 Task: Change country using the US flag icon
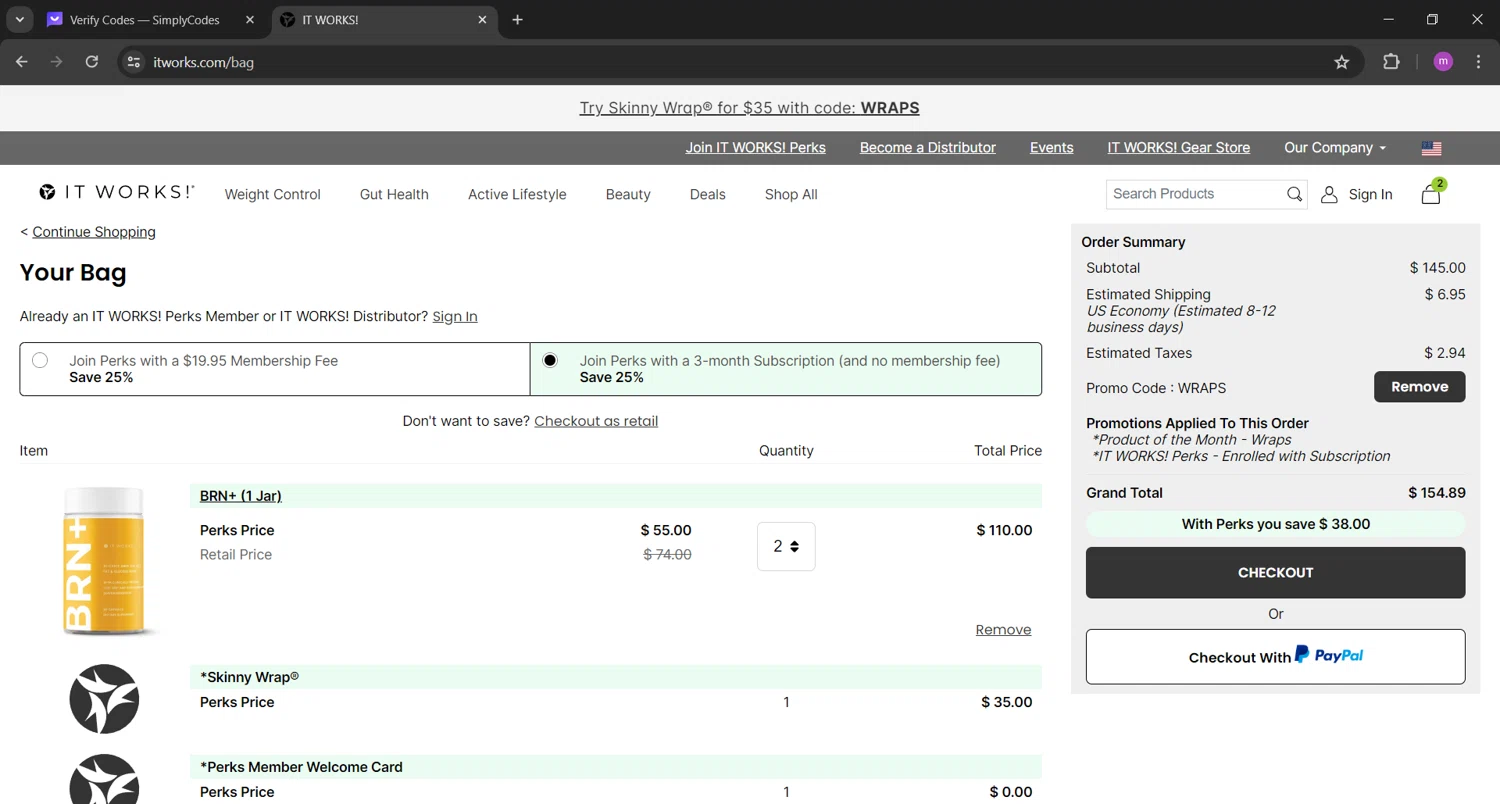[x=1431, y=148]
